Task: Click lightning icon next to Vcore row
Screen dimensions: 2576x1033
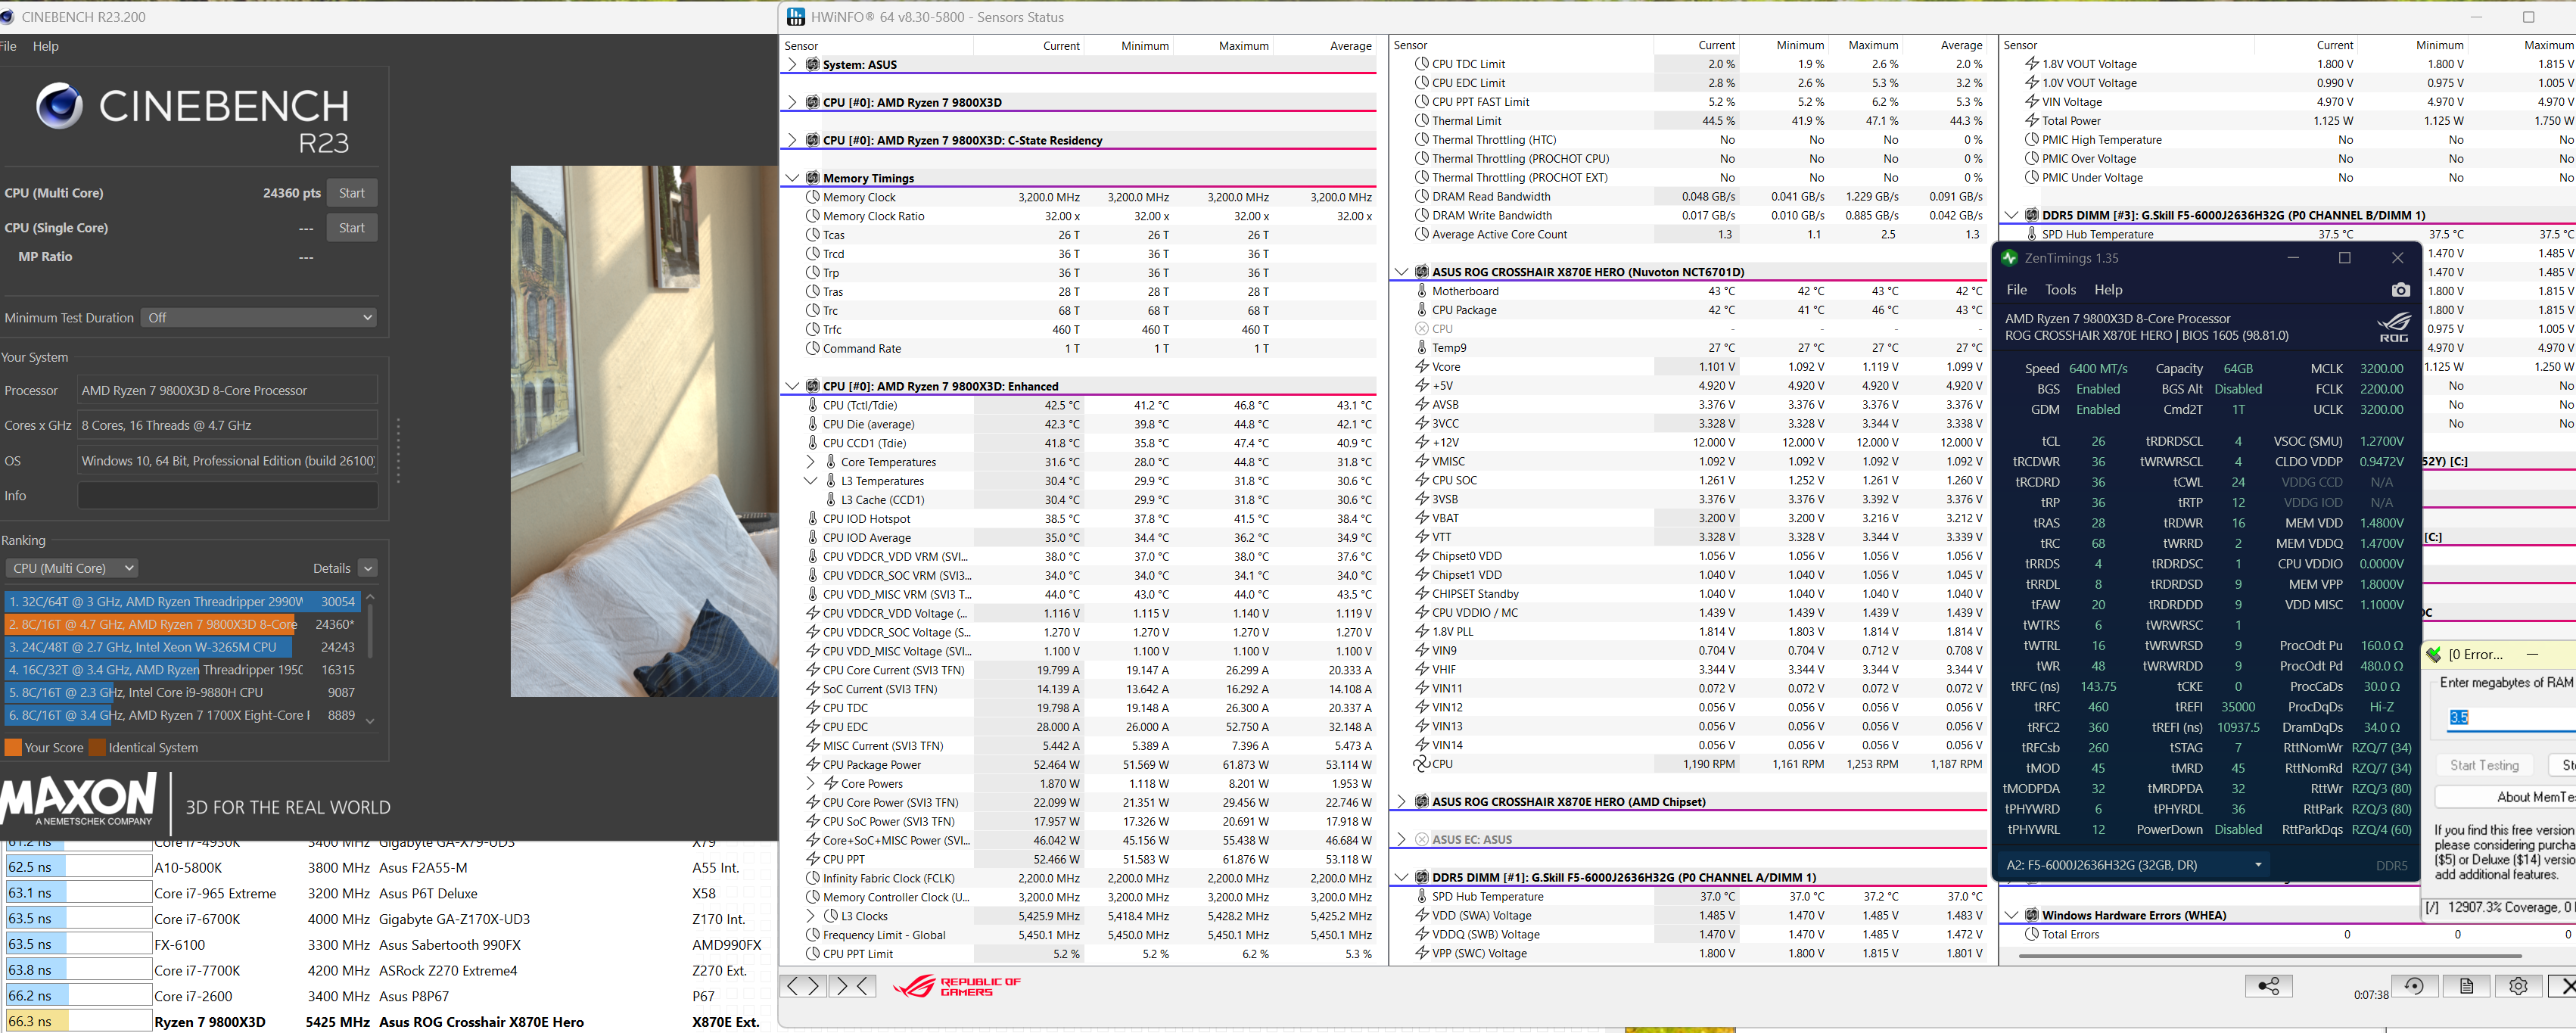Action: click(1421, 367)
